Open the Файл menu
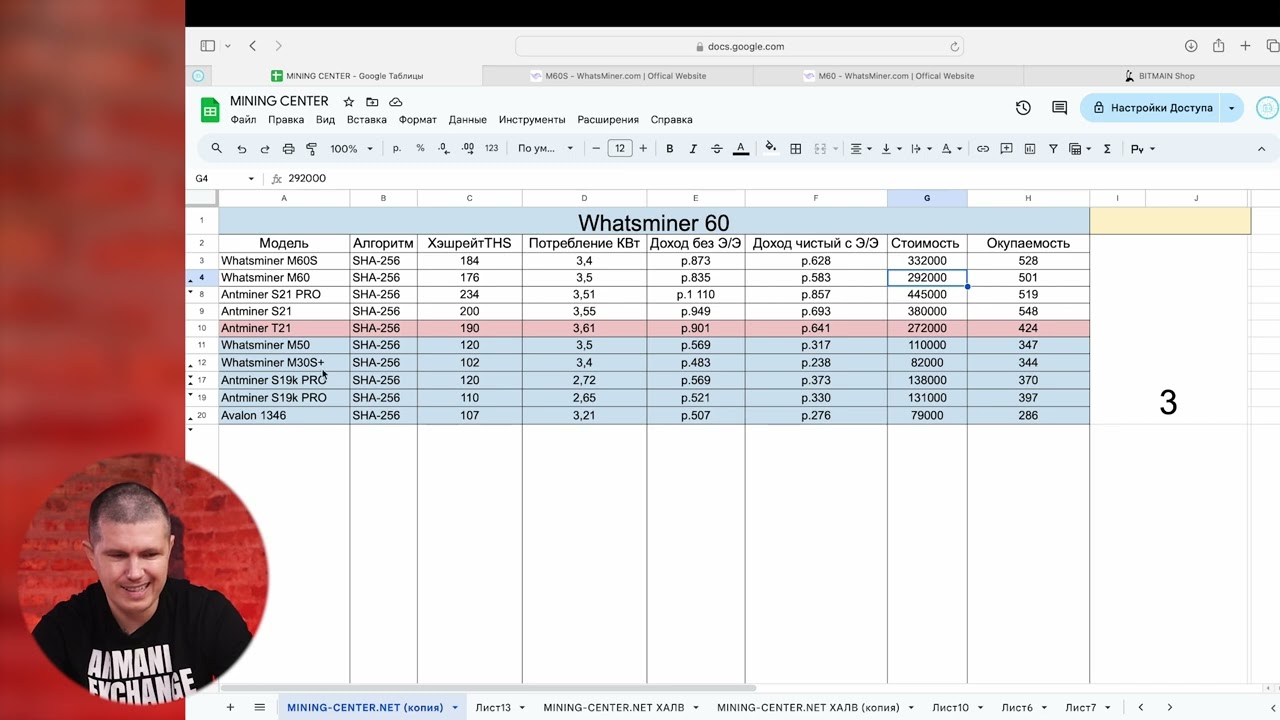The image size is (1280, 720). [243, 120]
